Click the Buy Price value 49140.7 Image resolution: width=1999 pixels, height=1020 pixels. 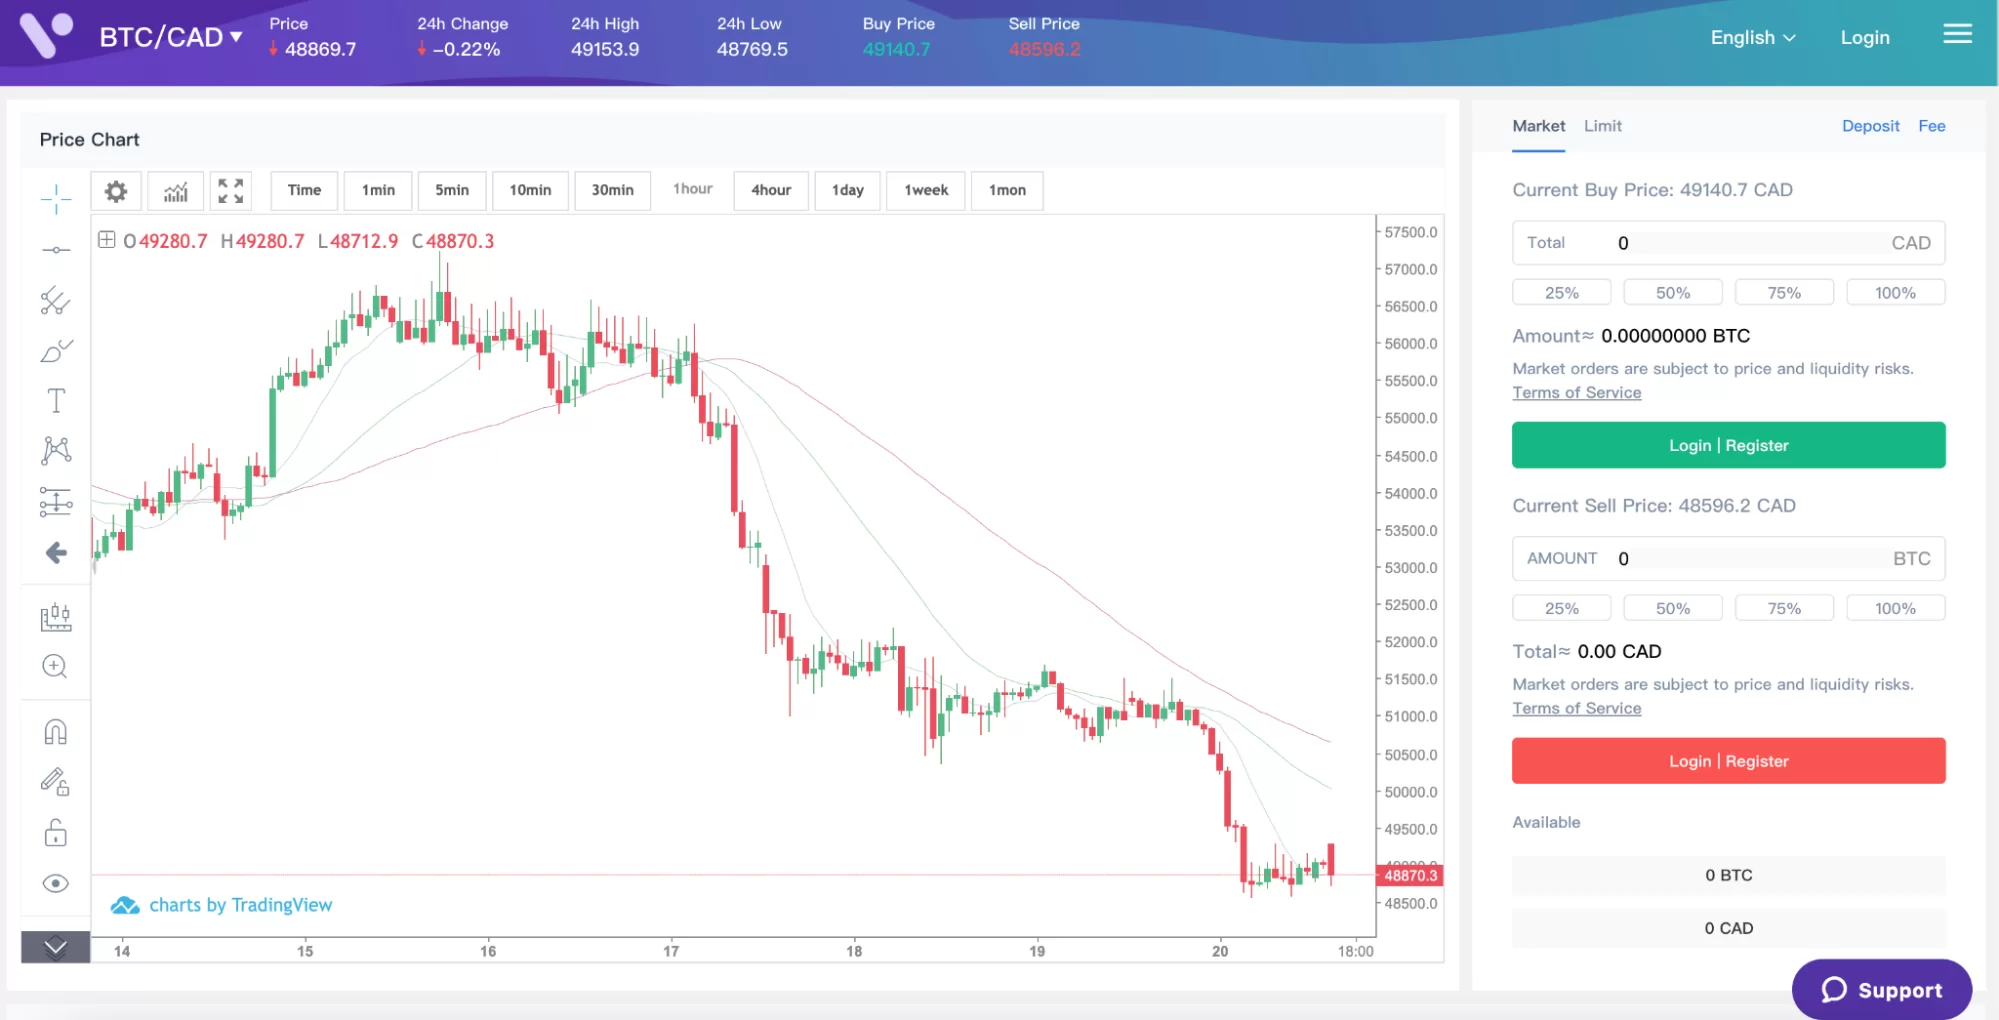click(x=896, y=49)
